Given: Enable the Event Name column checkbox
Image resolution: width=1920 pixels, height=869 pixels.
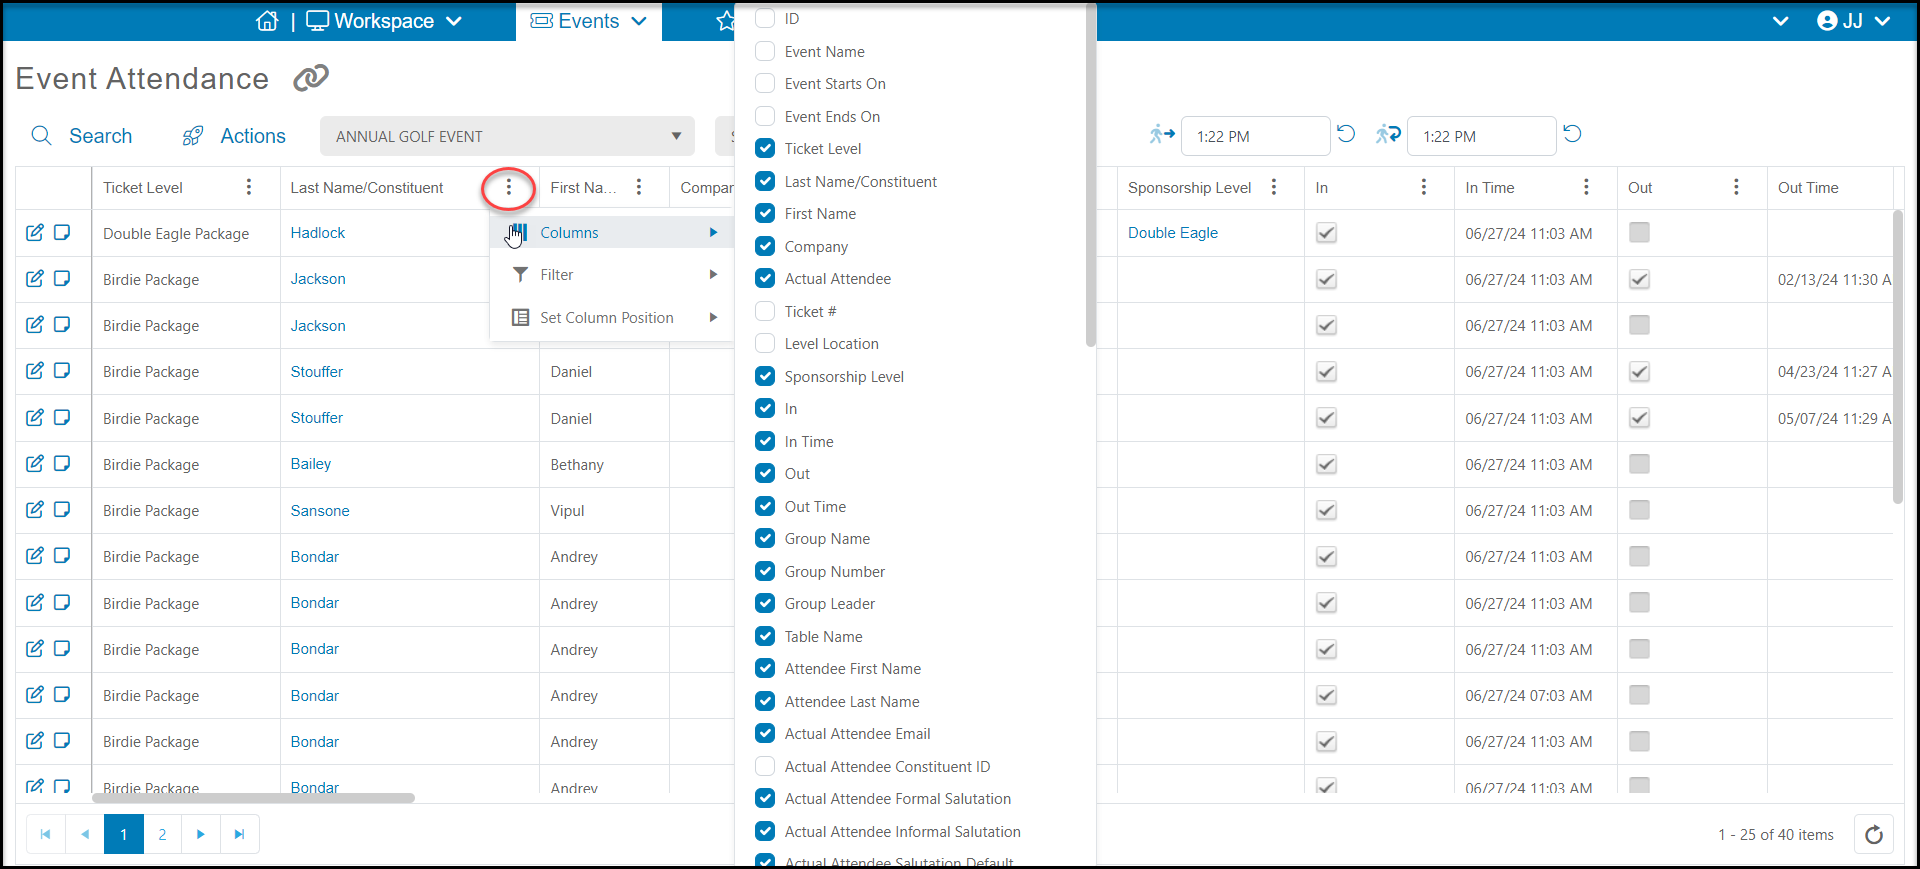Looking at the screenshot, I should [765, 51].
